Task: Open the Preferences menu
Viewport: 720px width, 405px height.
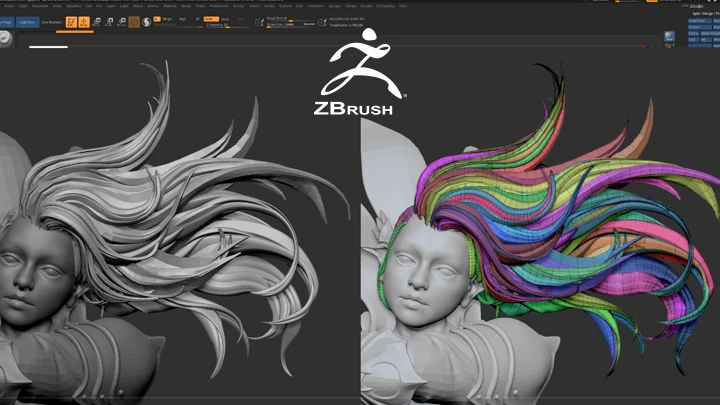Action: [219, 6]
